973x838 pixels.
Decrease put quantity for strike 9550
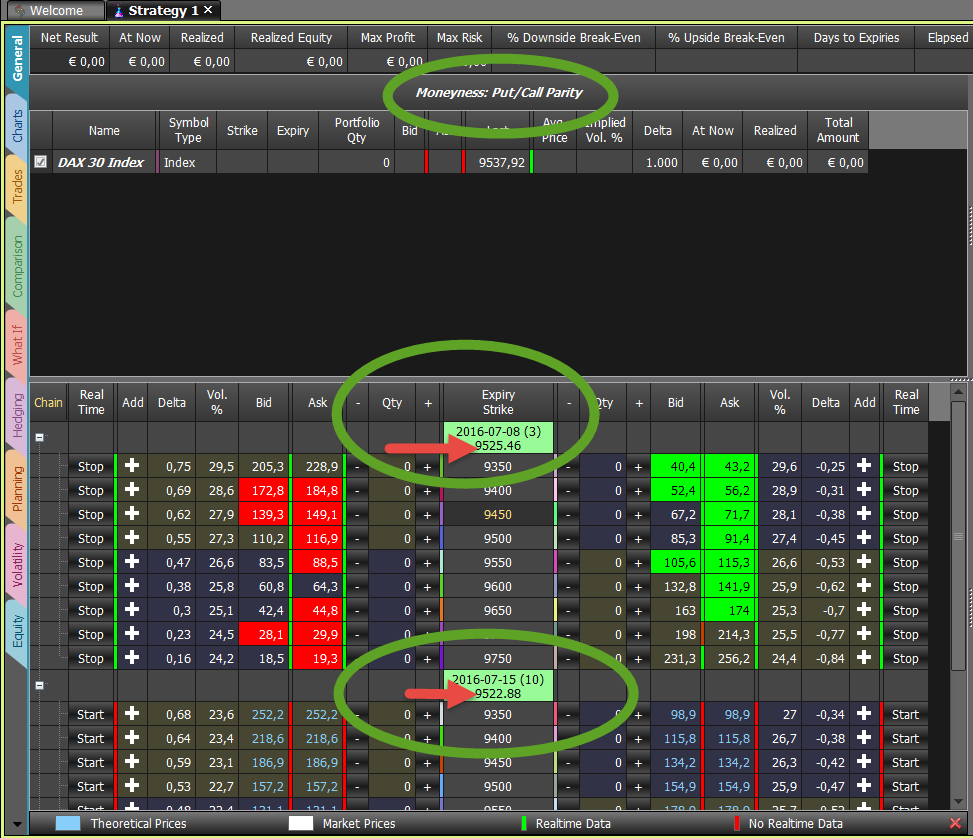pos(568,563)
